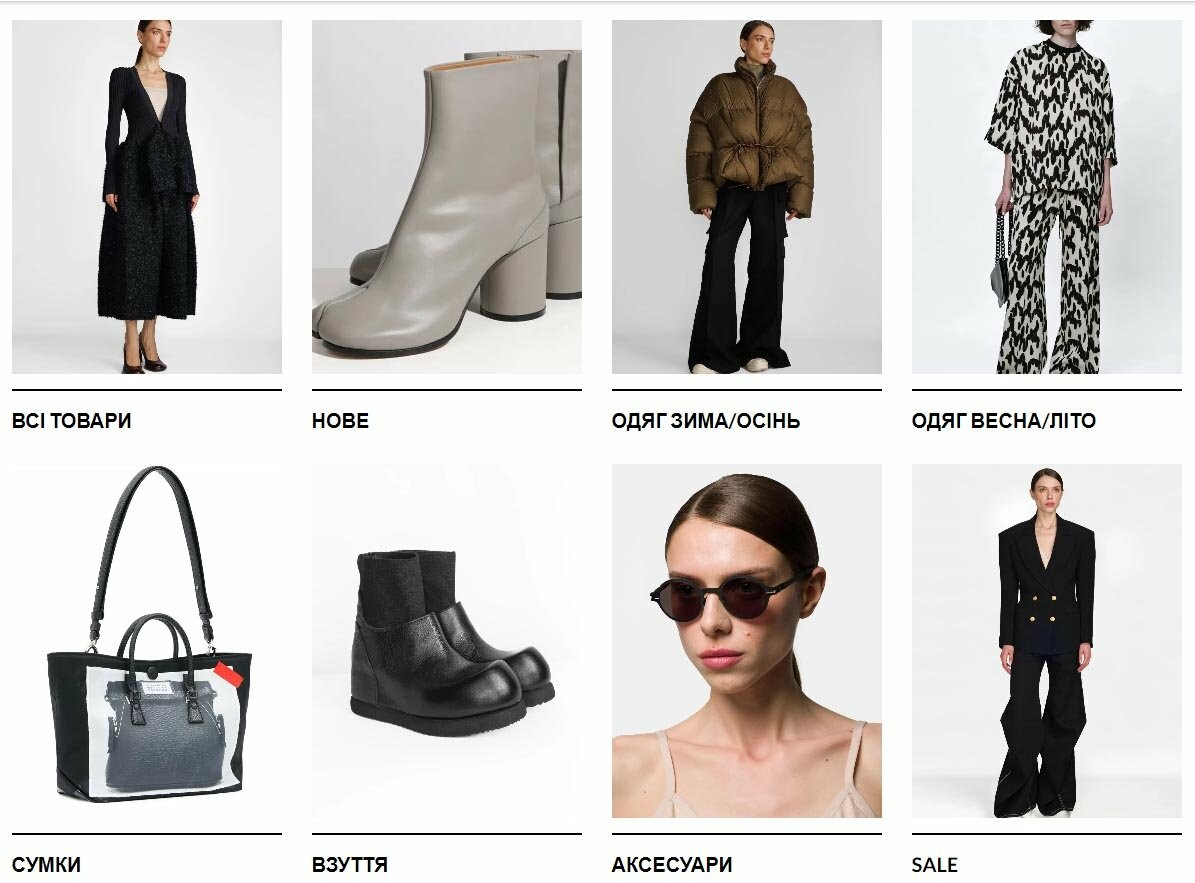Click the black chunky ankle boots image

pyautogui.click(x=447, y=641)
